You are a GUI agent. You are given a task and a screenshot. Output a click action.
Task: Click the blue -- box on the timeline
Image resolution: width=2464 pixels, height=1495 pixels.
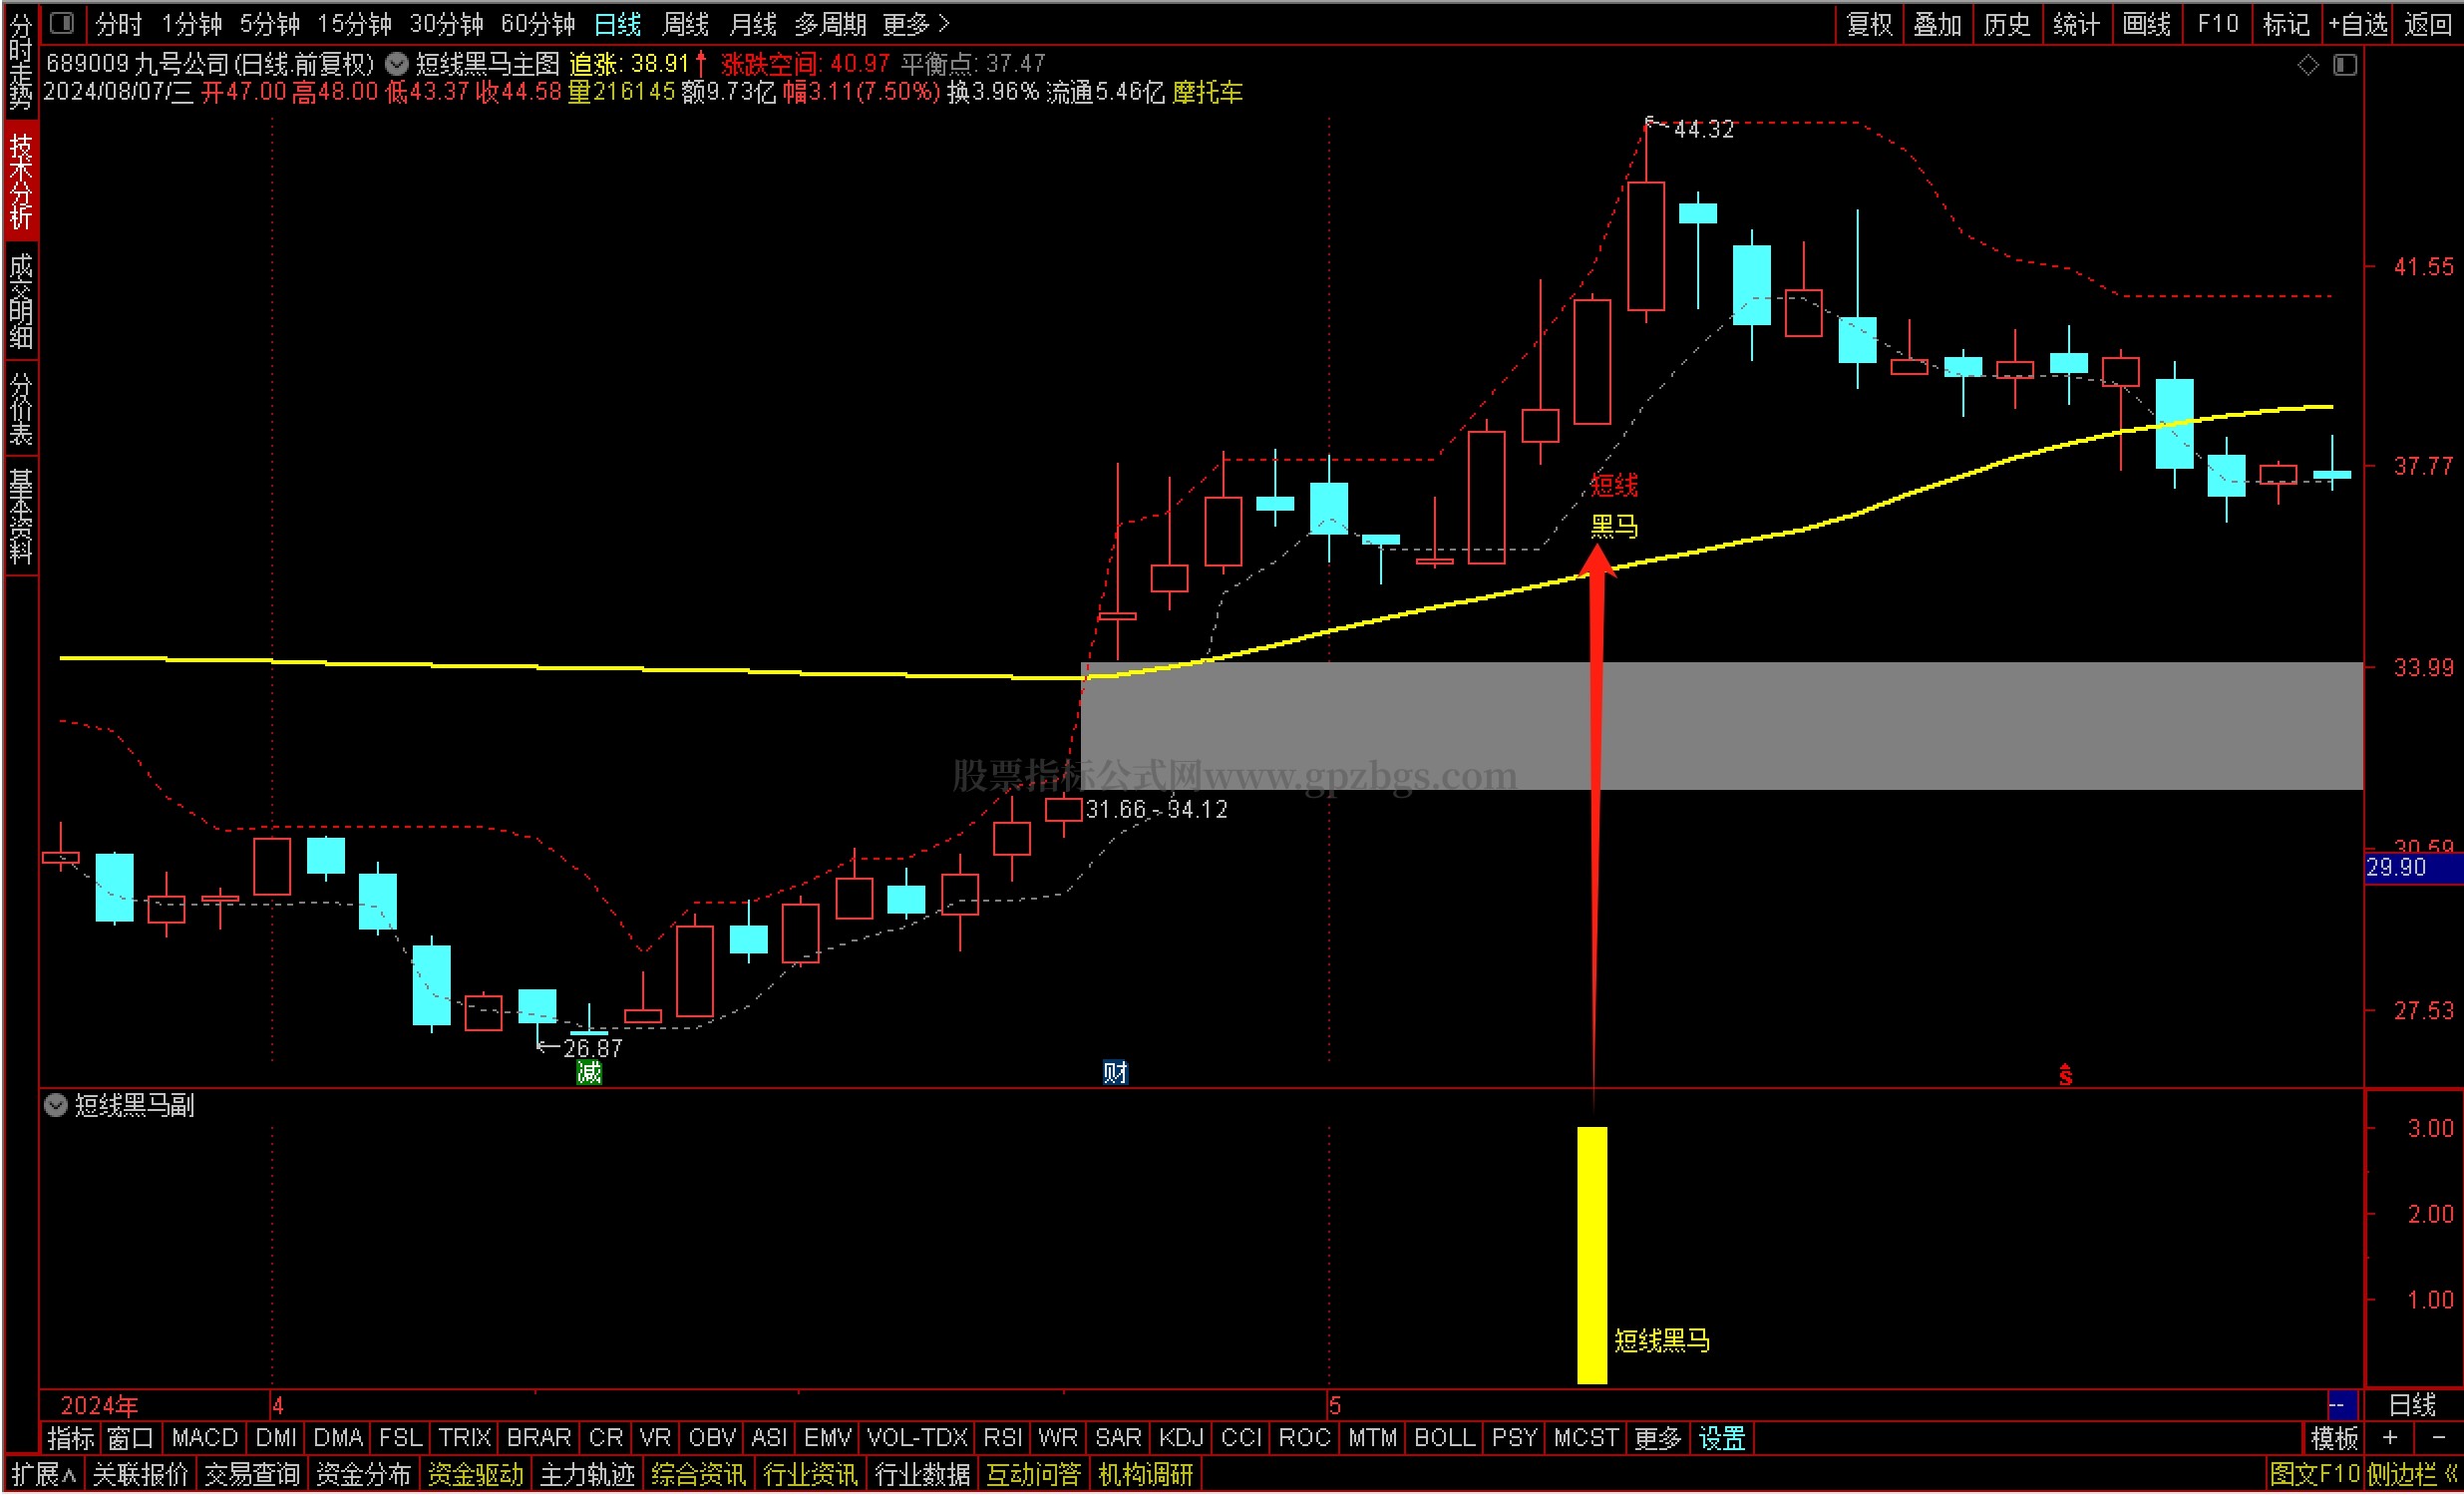[x=2342, y=1405]
